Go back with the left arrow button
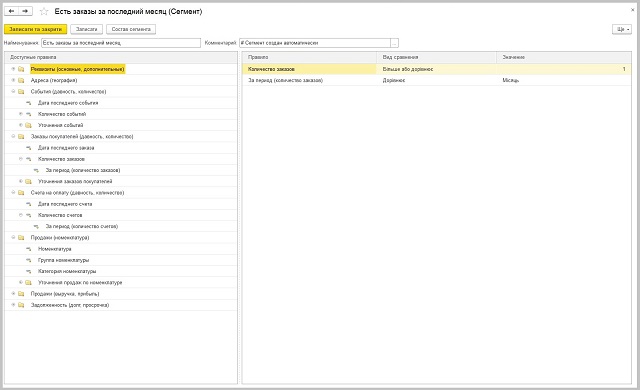640x390 pixels. click(11, 11)
